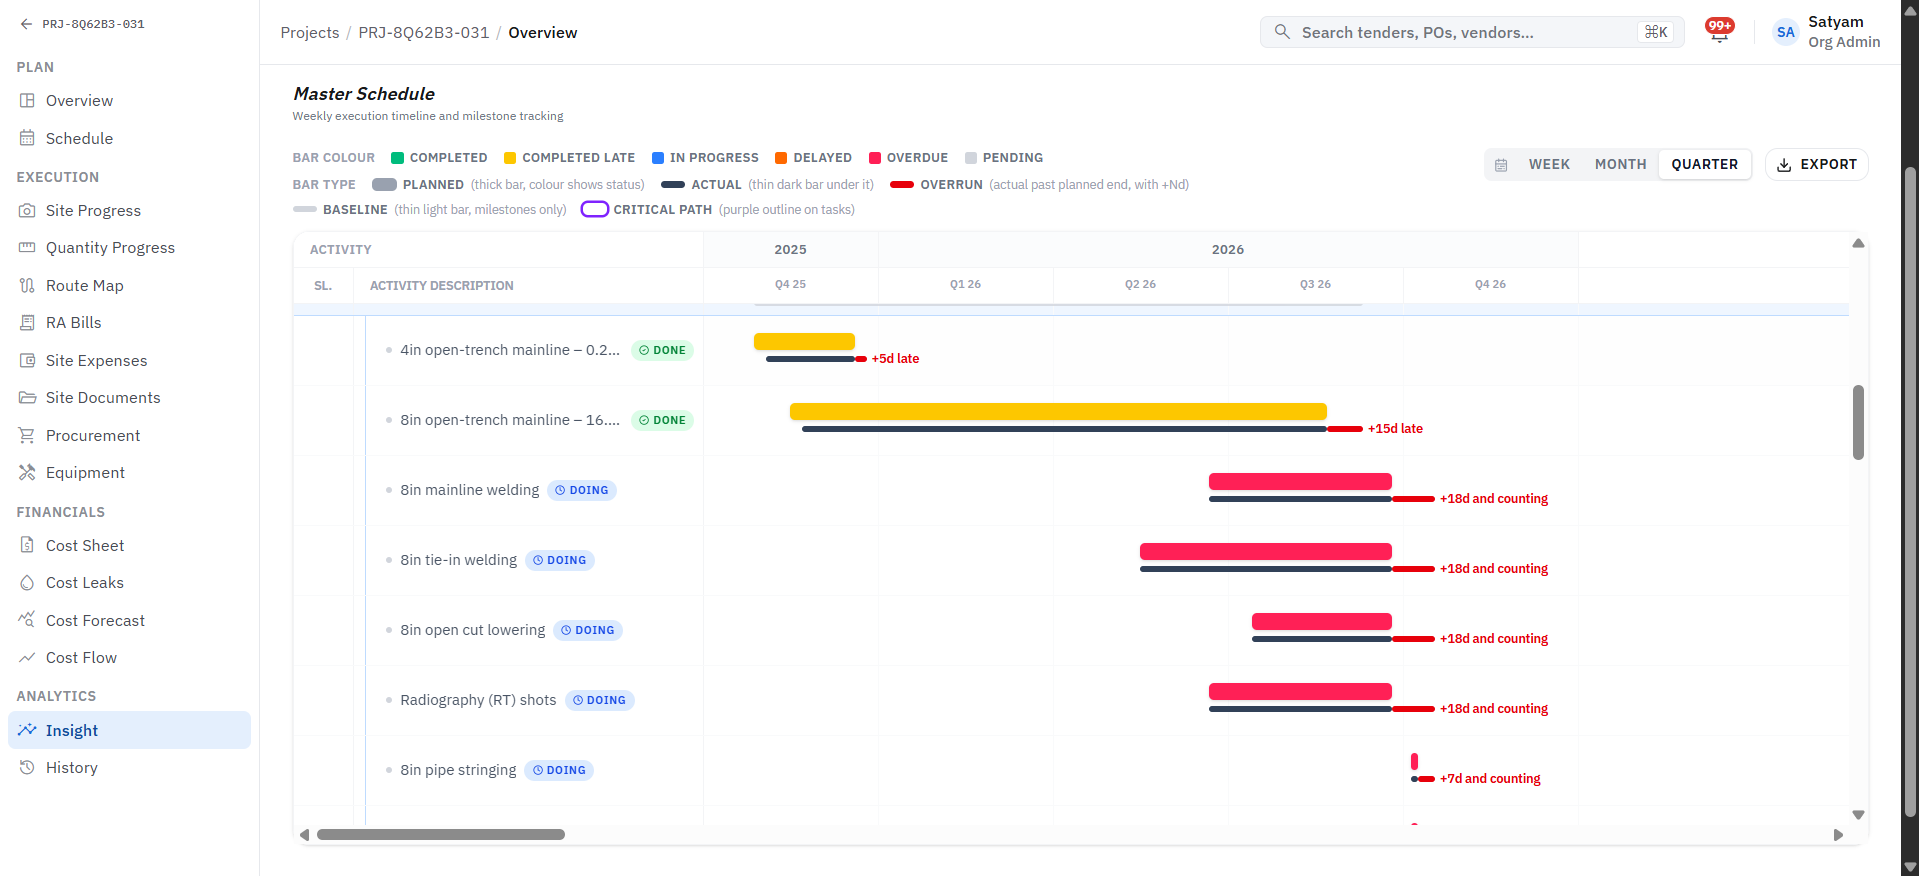Open notifications bell with 99+ badge

[x=1719, y=32]
